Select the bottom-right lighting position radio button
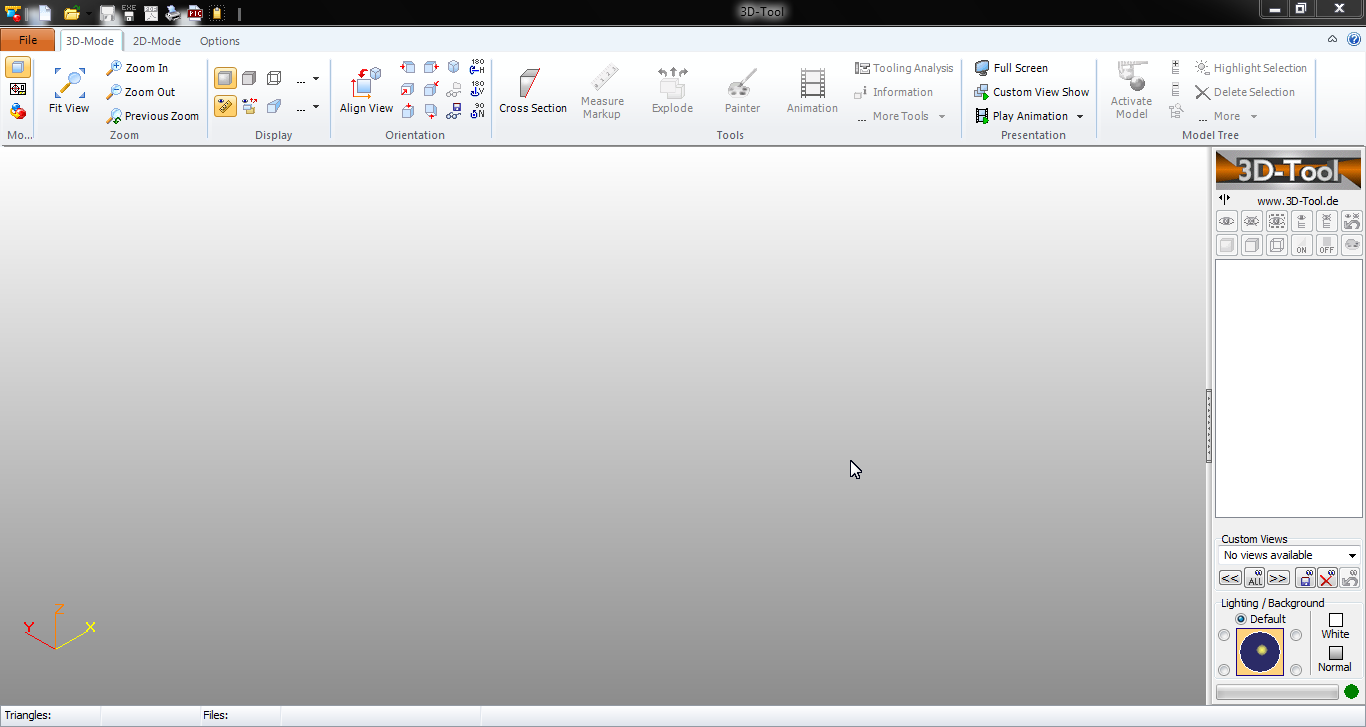Viewport: 1366px width, 727px height. (1296, 669)
